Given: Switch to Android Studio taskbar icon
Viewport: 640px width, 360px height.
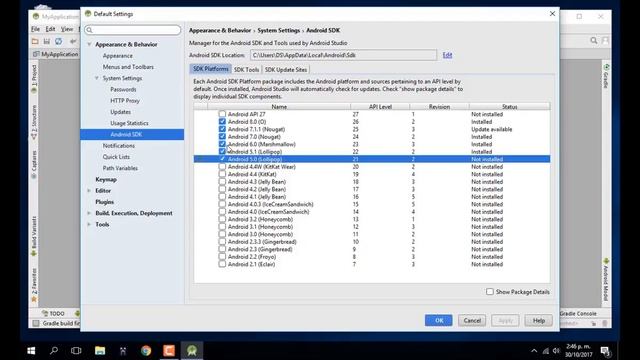Looking at the screenshot, I should [192, 351].
